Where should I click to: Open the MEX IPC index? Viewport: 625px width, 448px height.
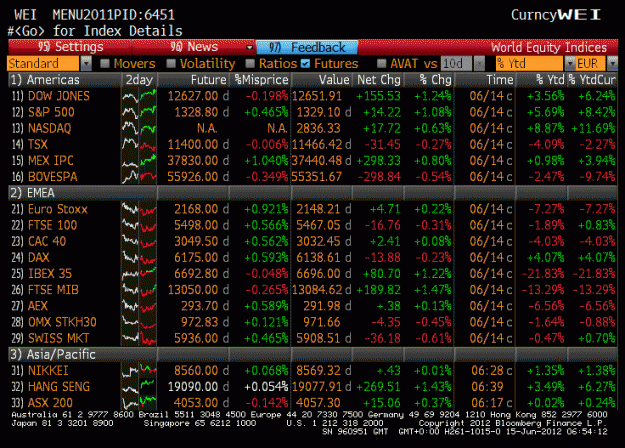click(51, 161)
